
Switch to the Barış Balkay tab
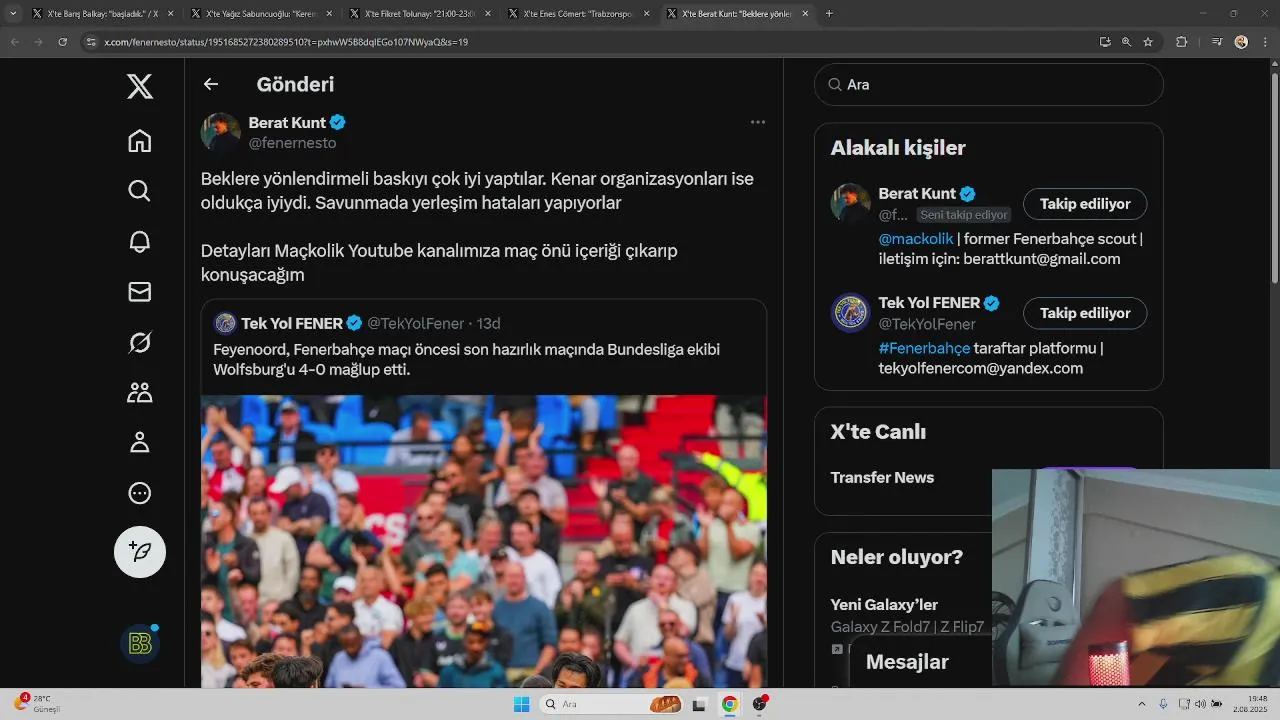(103, 14)
